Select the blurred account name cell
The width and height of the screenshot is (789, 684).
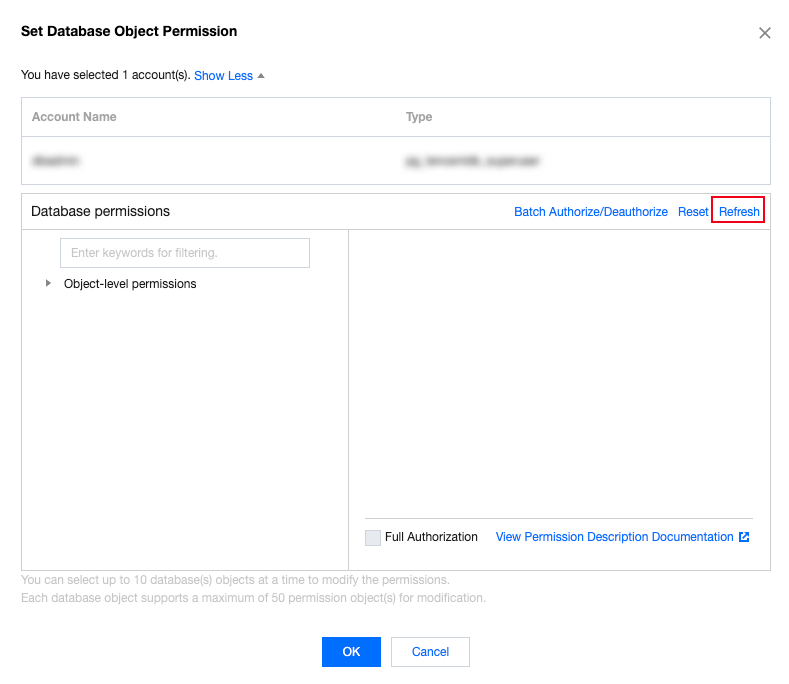[x=56, y=160]
